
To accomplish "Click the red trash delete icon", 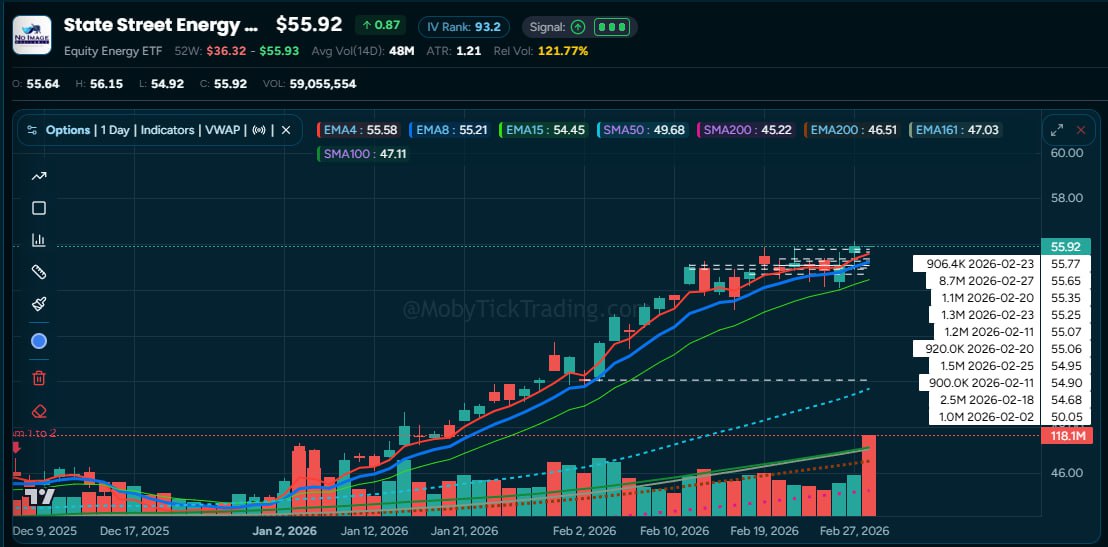I will (x=39, y=377).
